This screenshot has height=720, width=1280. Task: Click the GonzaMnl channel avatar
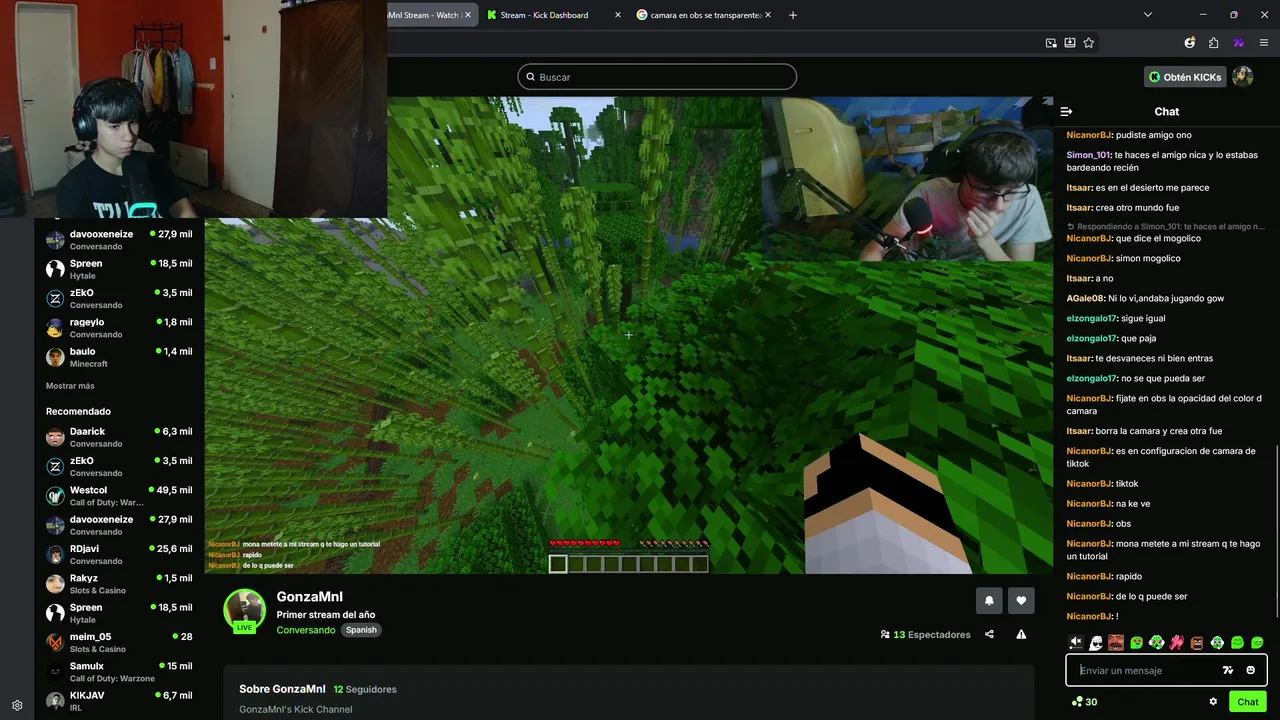coord(244,609)
